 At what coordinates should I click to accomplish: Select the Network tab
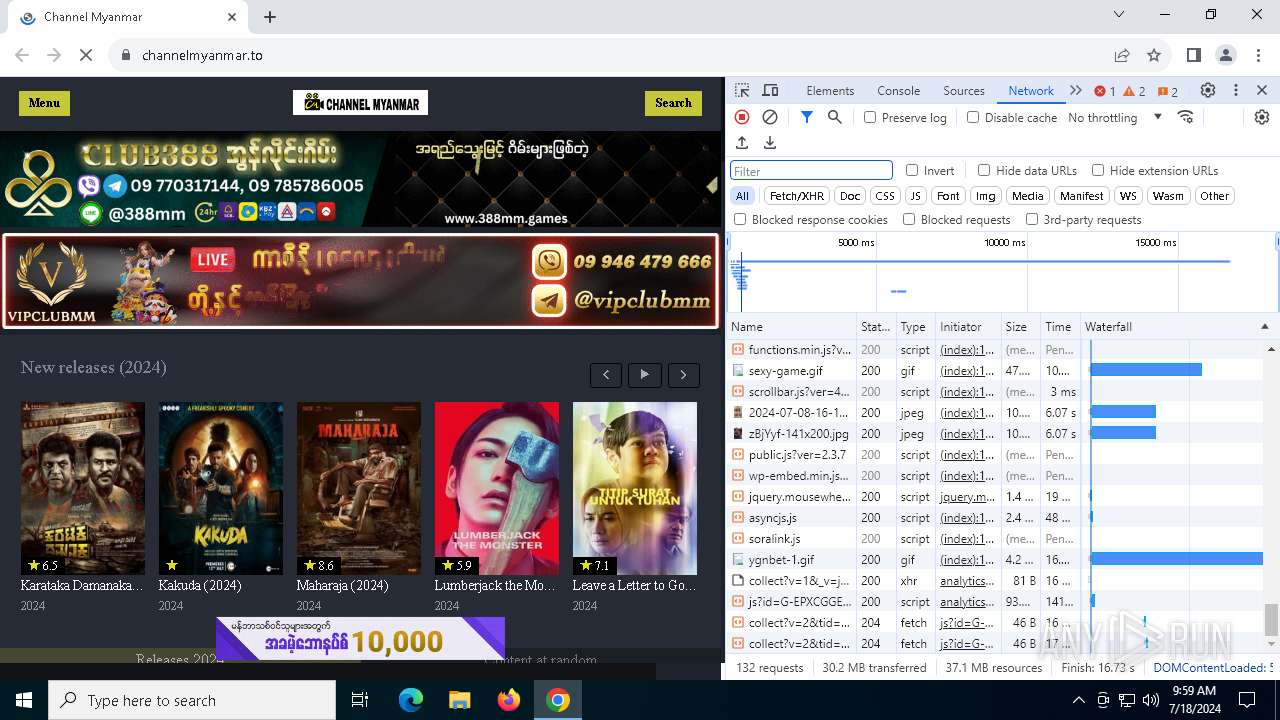[x=1031, y=91]
